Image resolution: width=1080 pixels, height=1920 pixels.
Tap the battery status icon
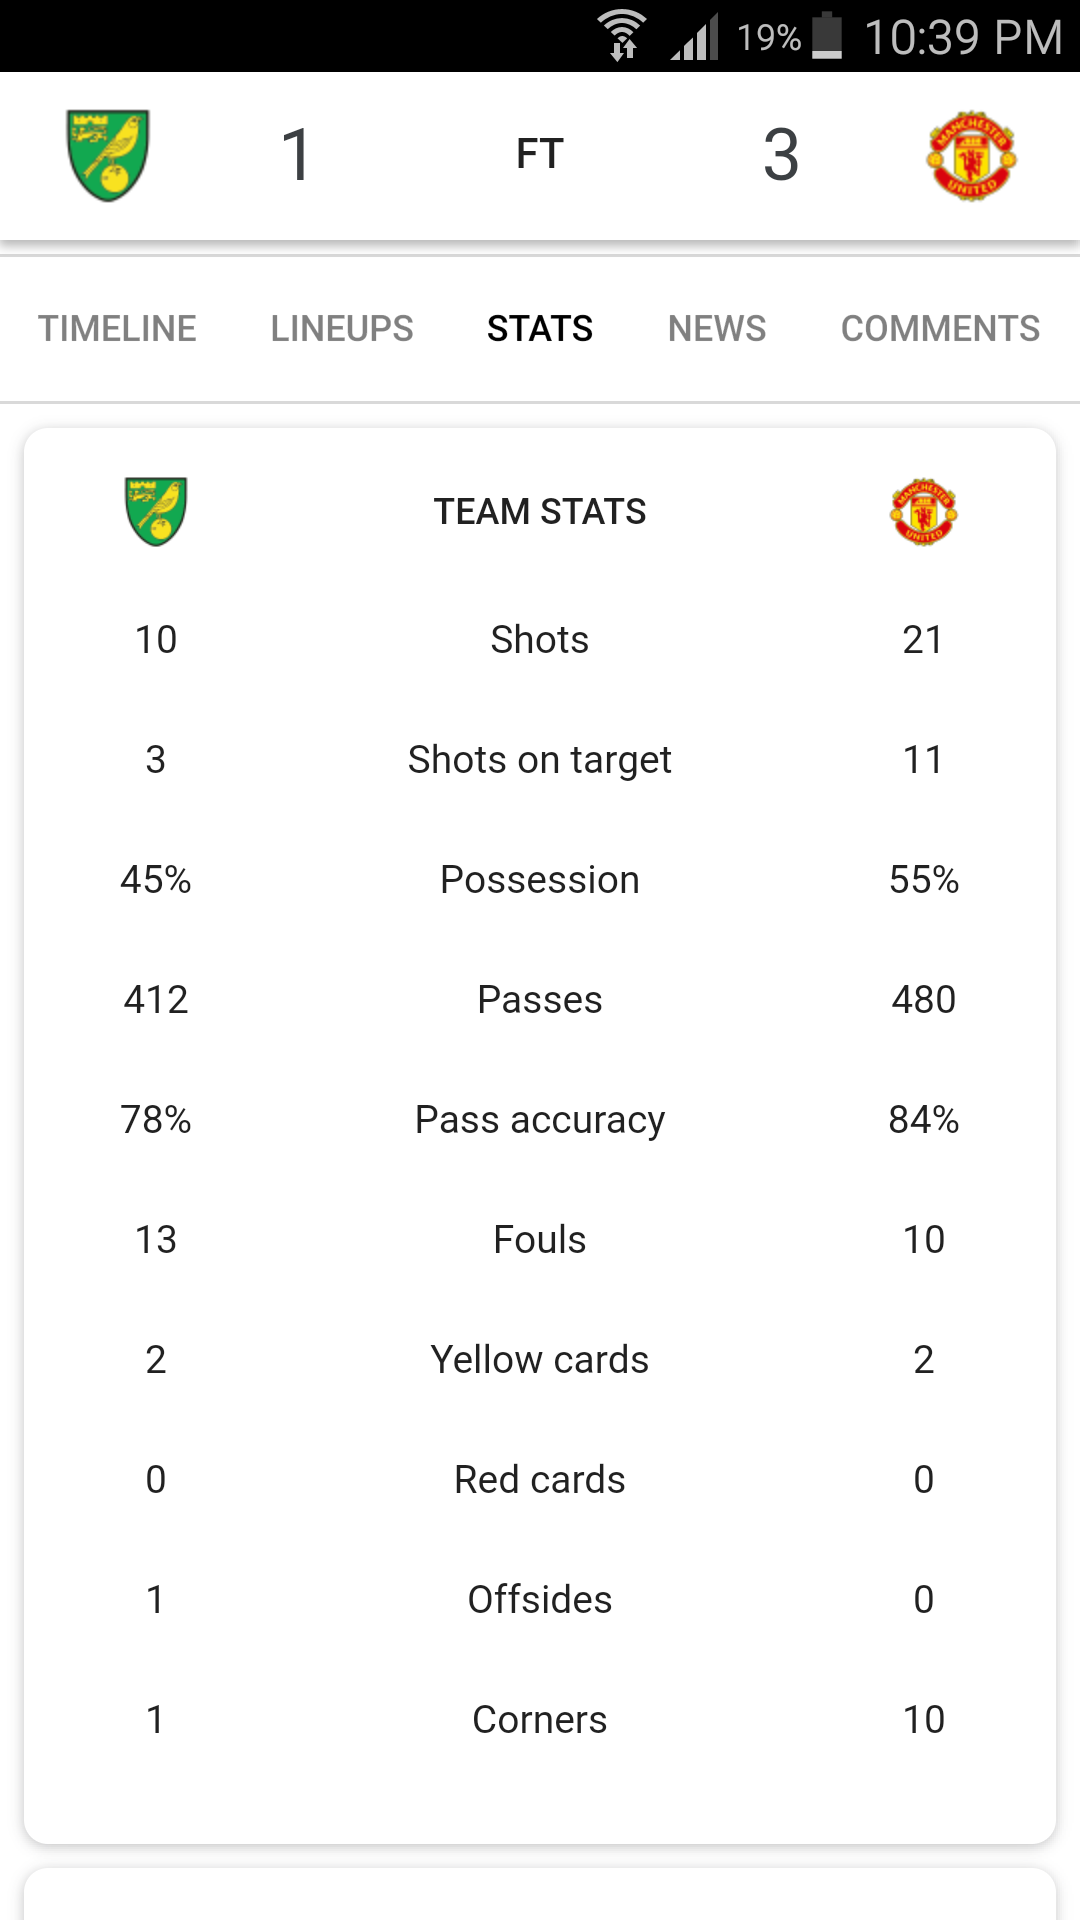tap(827, 36)
